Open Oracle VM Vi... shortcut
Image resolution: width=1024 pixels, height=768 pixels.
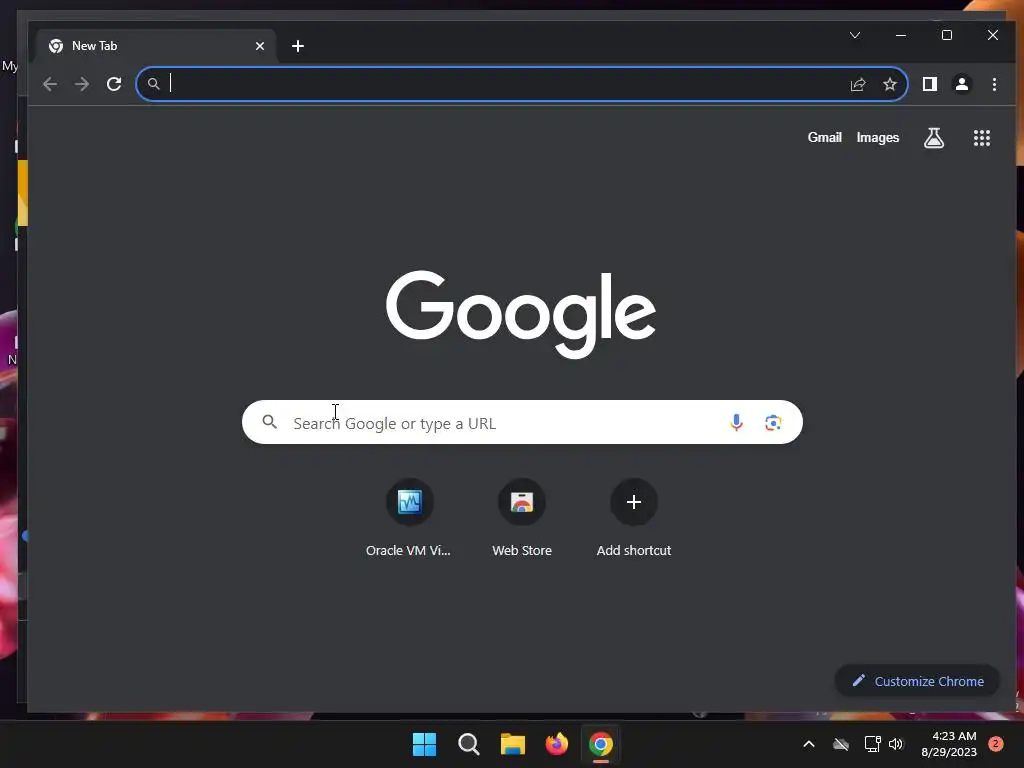(x=409, y=519)
